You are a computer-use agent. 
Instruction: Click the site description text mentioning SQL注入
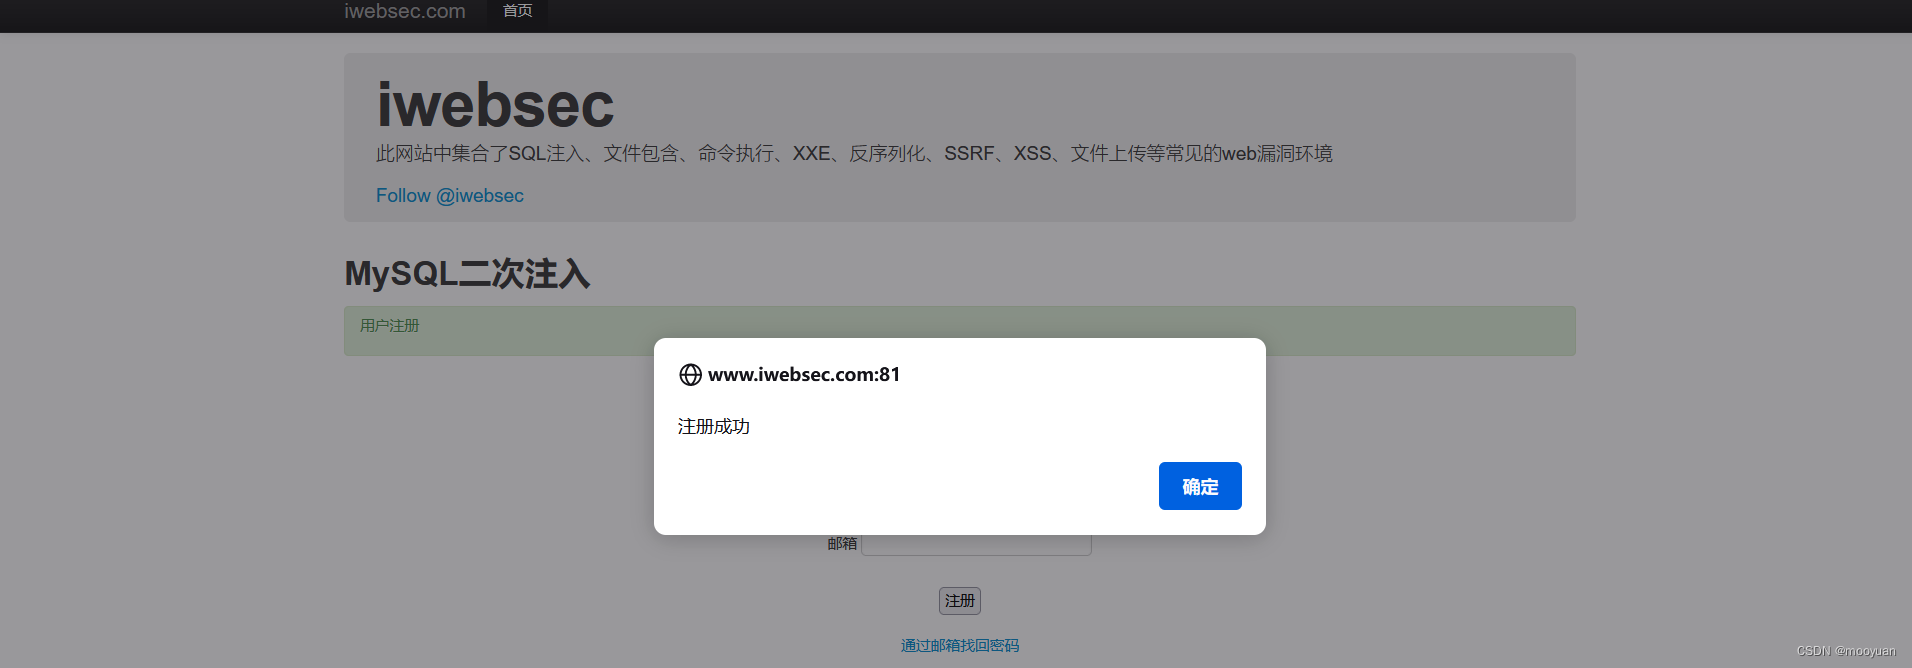[x=854, y=154]
